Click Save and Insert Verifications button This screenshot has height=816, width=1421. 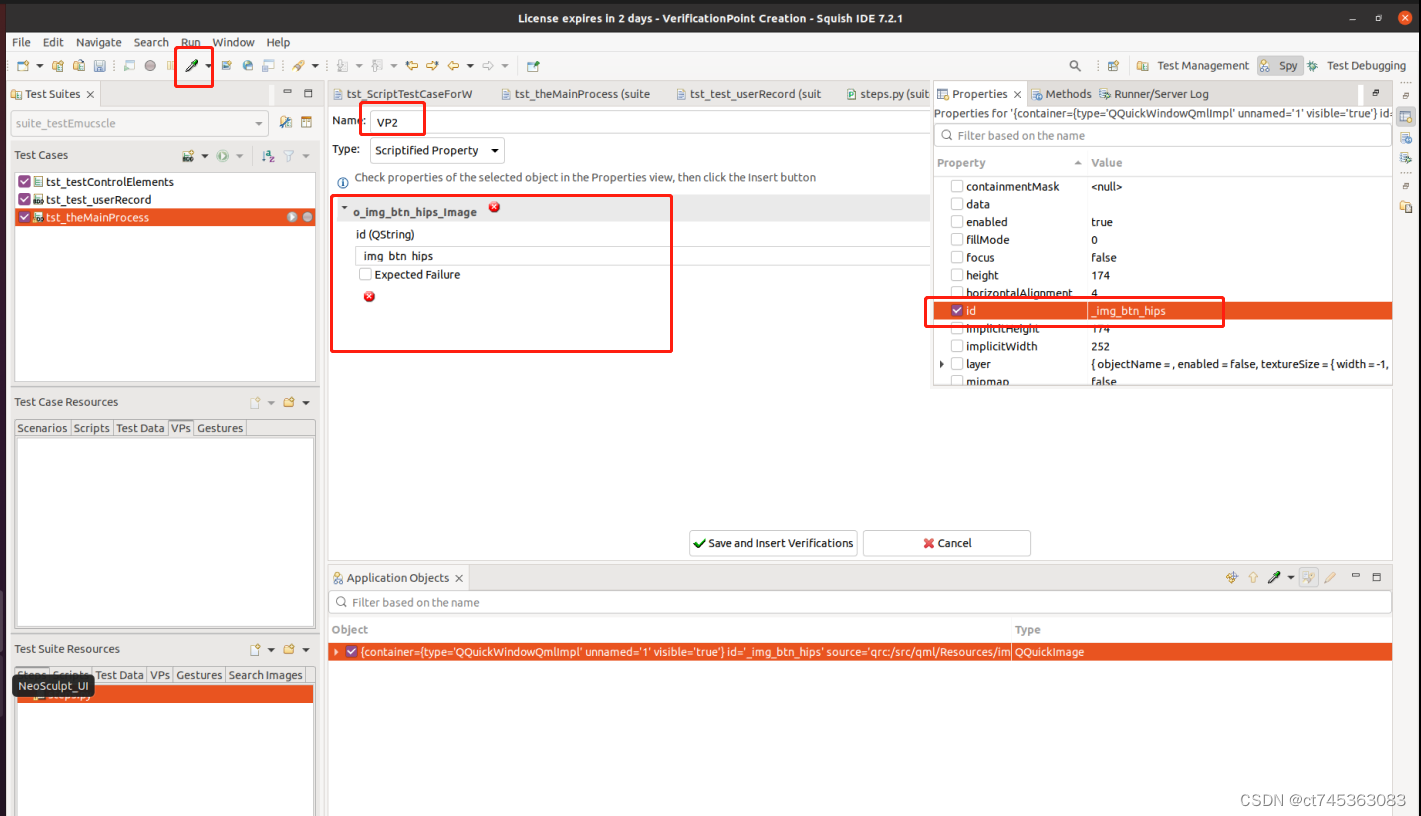click(773, 543)
